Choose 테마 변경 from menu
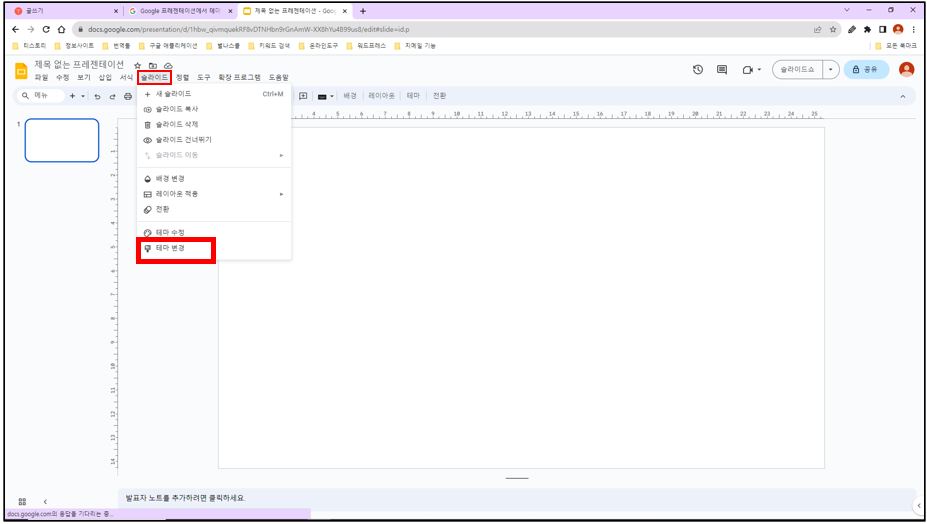 [x=213, y=248]
